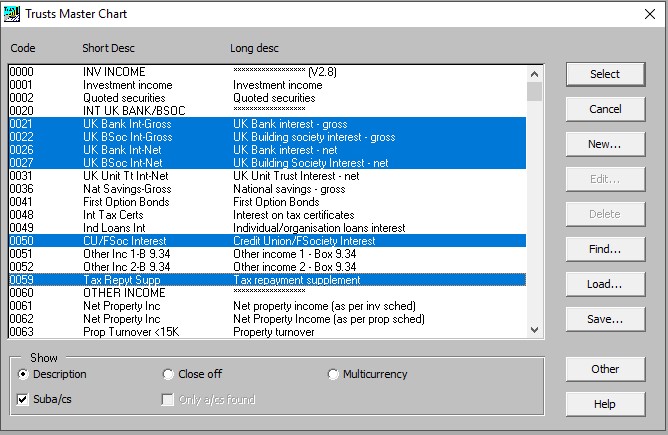Click the Cancel button
The image size is (668, 435).
(605, 109)
